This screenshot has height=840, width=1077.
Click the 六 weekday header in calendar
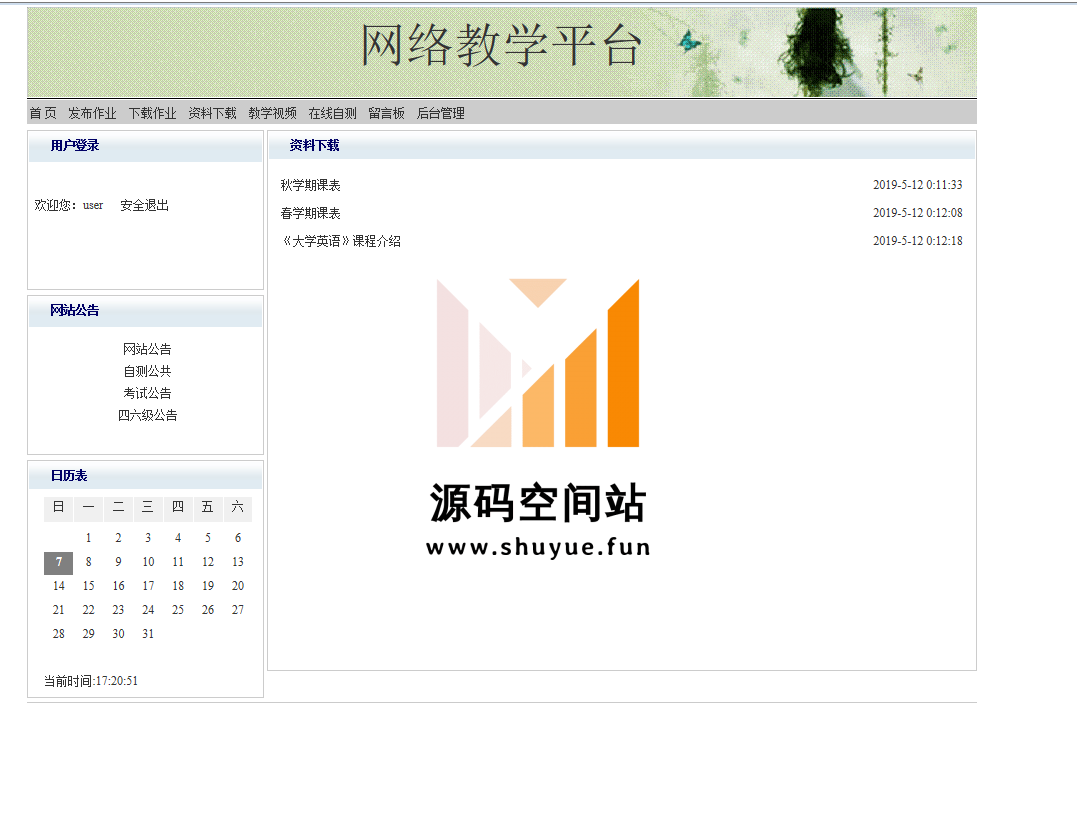click(238, 508)
